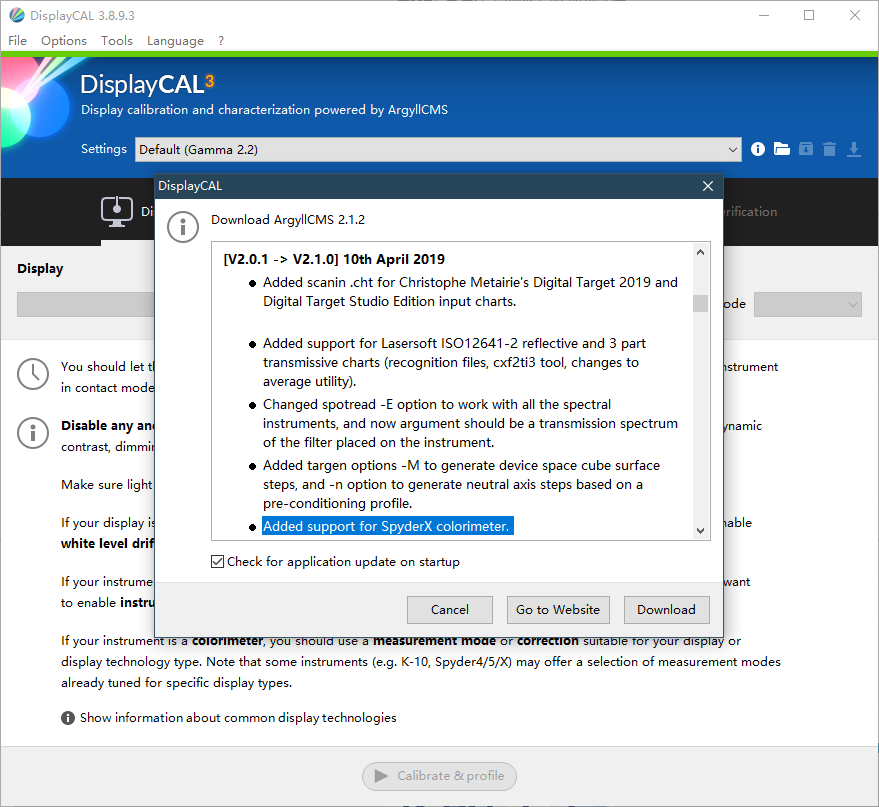Click 'Added scanin .cht for Christophe' entry
This screenshot has height=807, width=879.
(470, 291)
